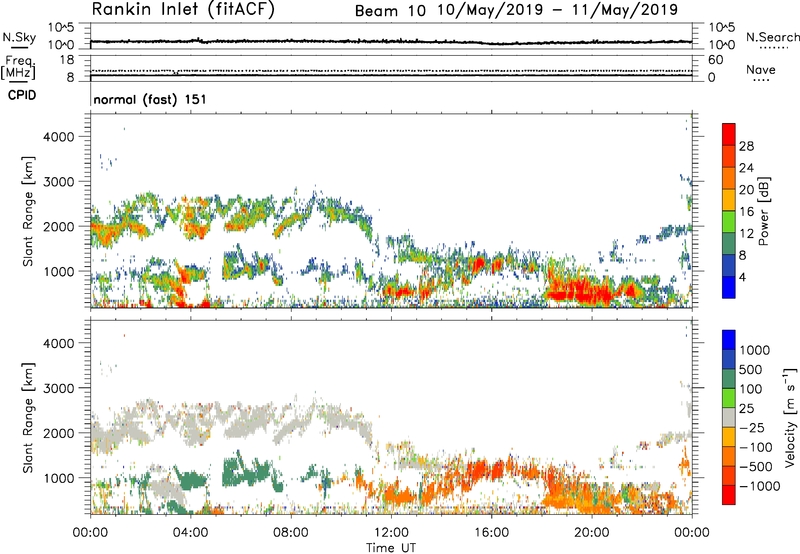Click the "4000" slant range tick in the power panel

click(x=58, y=137)
